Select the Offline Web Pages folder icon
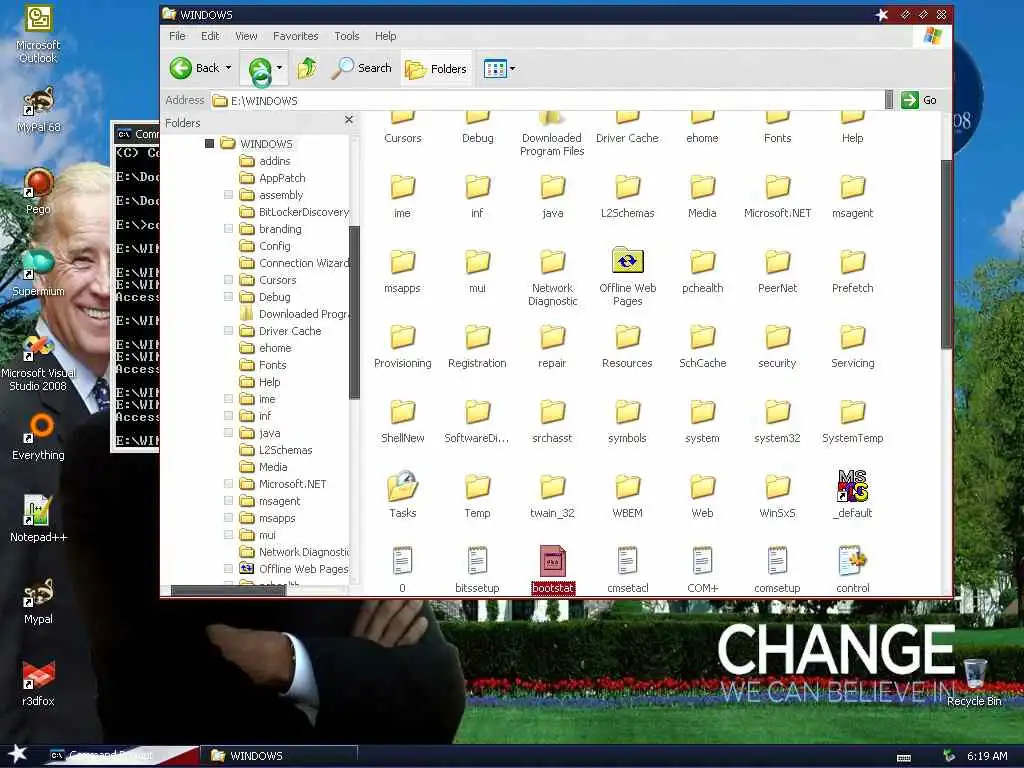1024x768 pixels. (627, 261)
